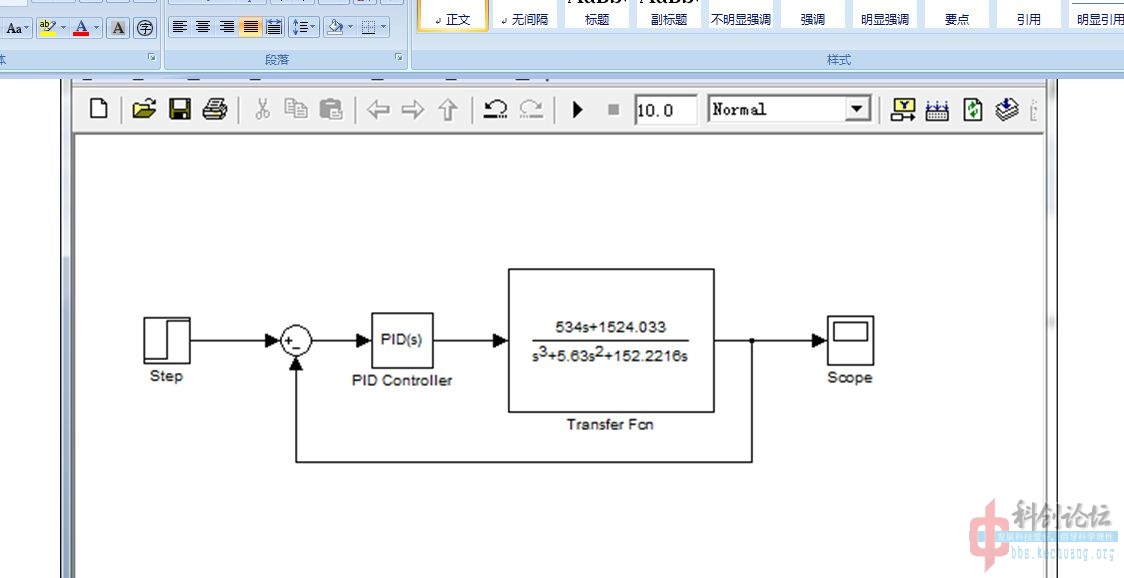The height and width of the screenshot is (578, 1124).
Task: Apply the 要点 style
Action: (957, 15)
